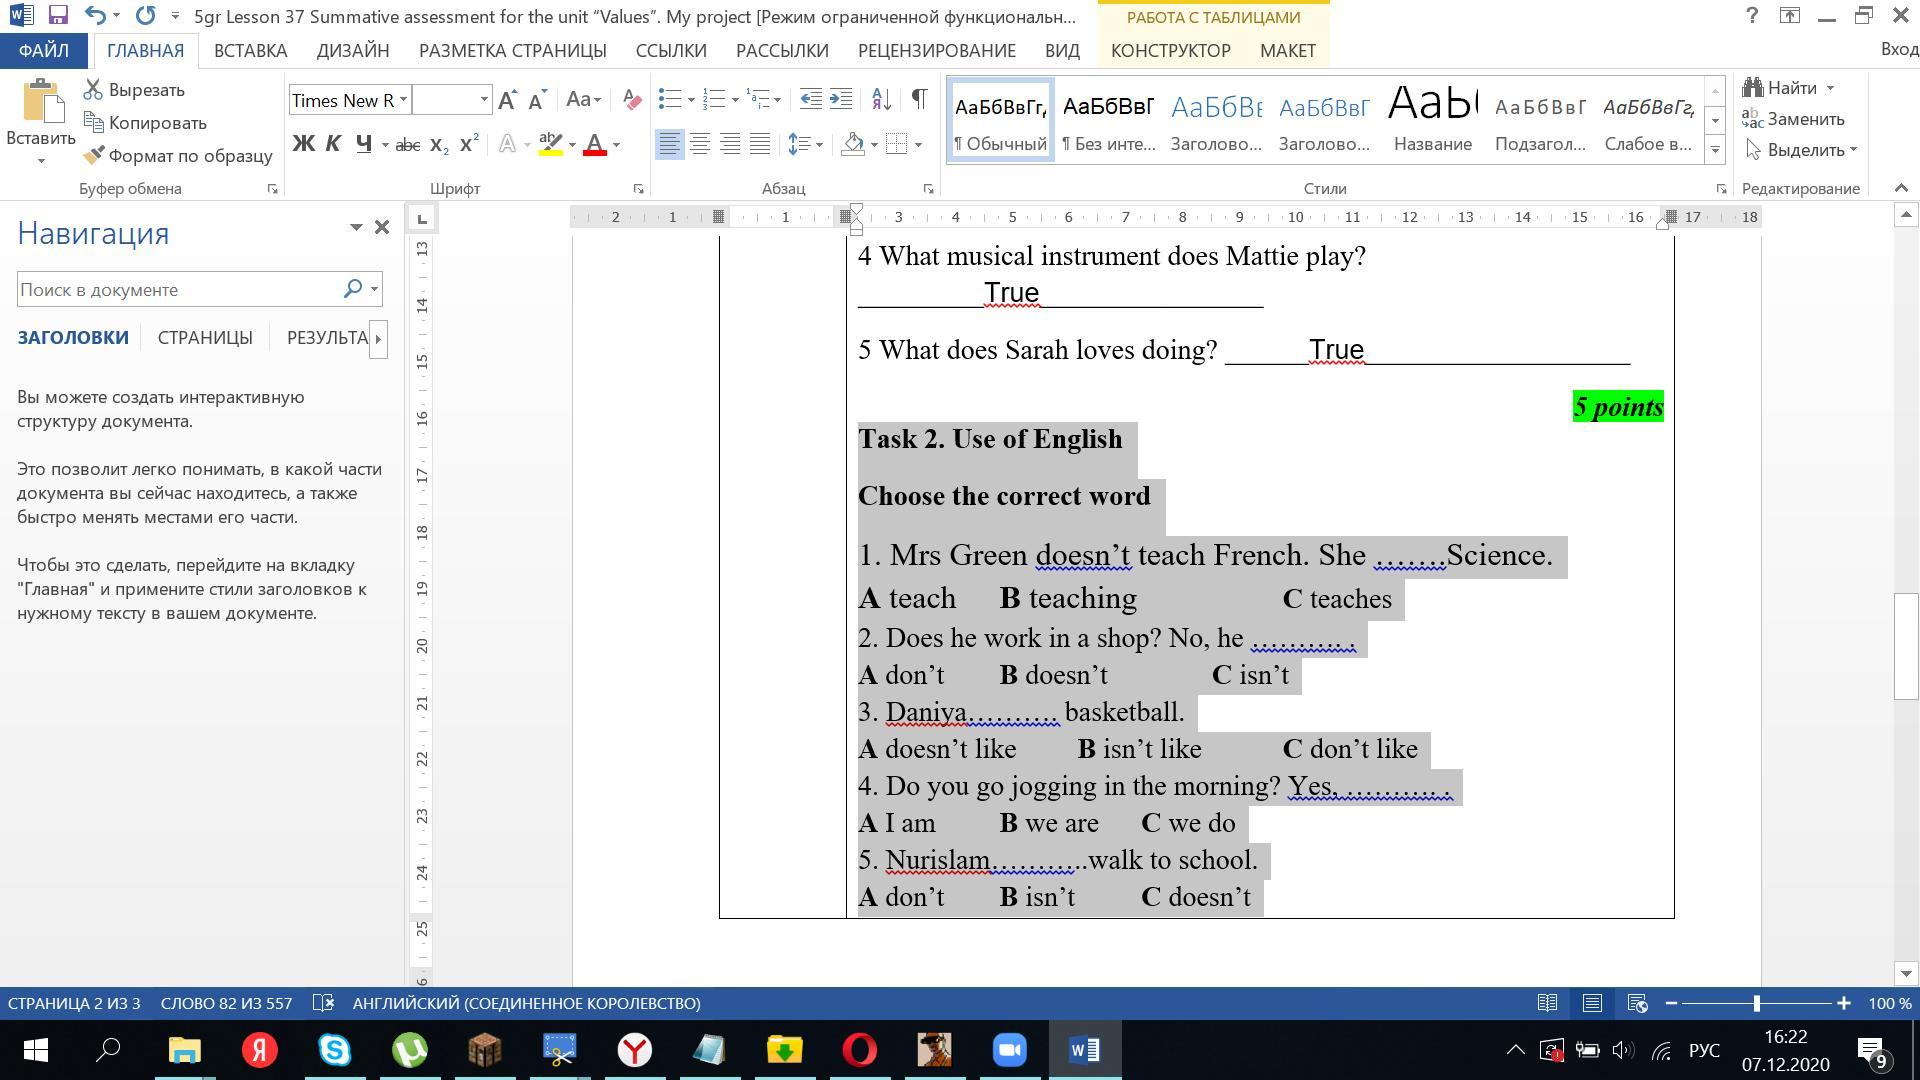
Task: Show paragraph marks with pilcrow icon
Action: [919, 99]
